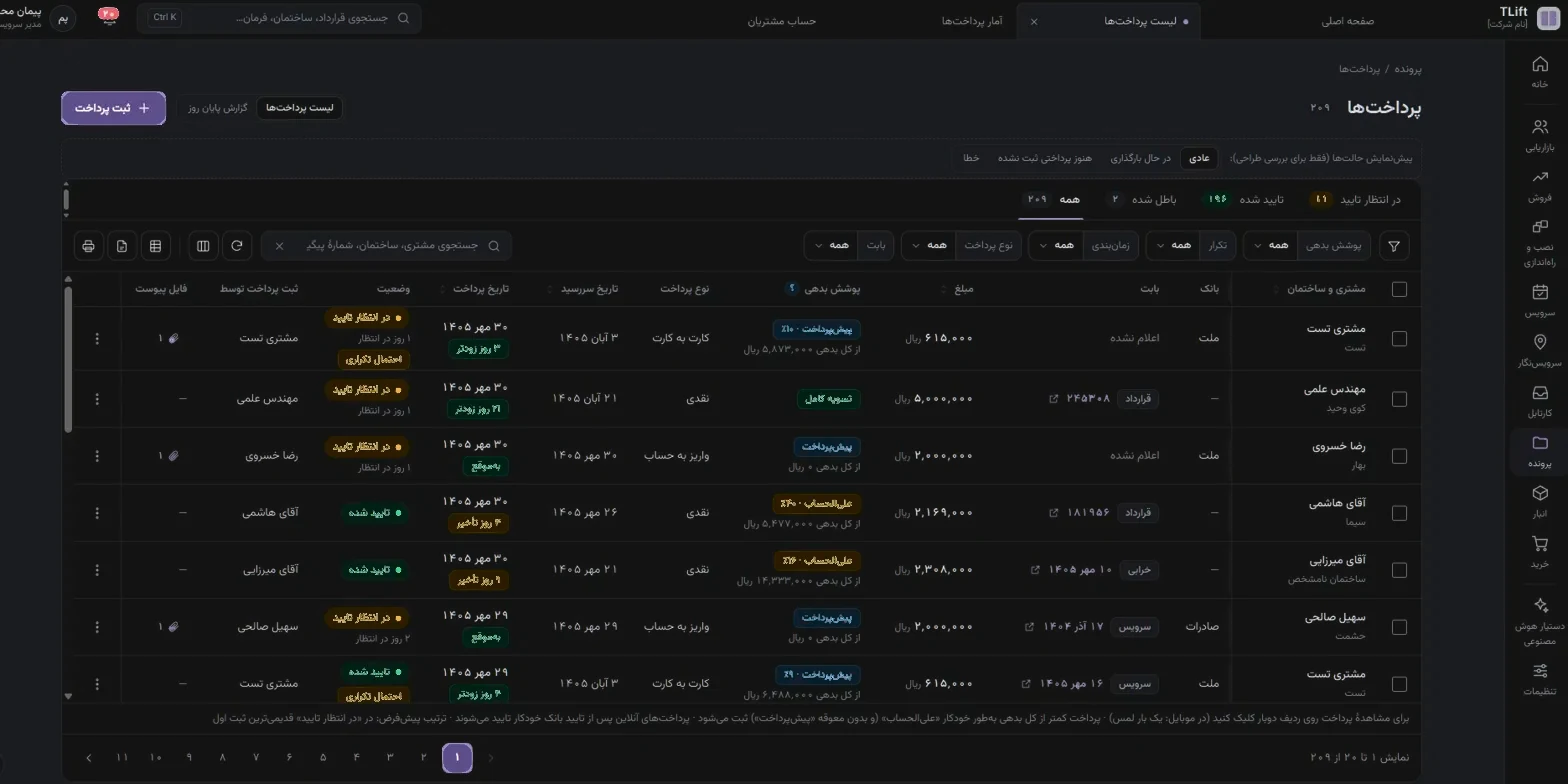
Task: Check the row checkbox for آقای هاشمی
Action: click(1399, 513)
